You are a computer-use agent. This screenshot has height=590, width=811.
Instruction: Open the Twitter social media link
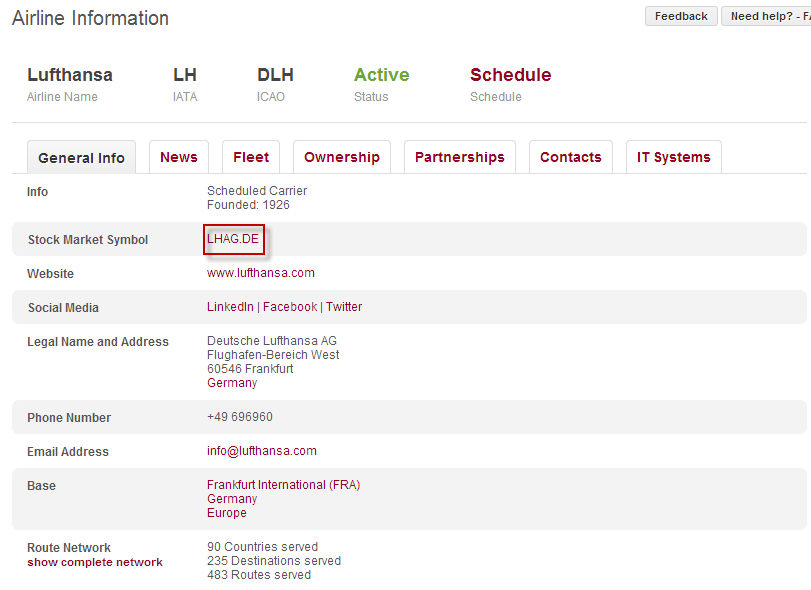344,307
